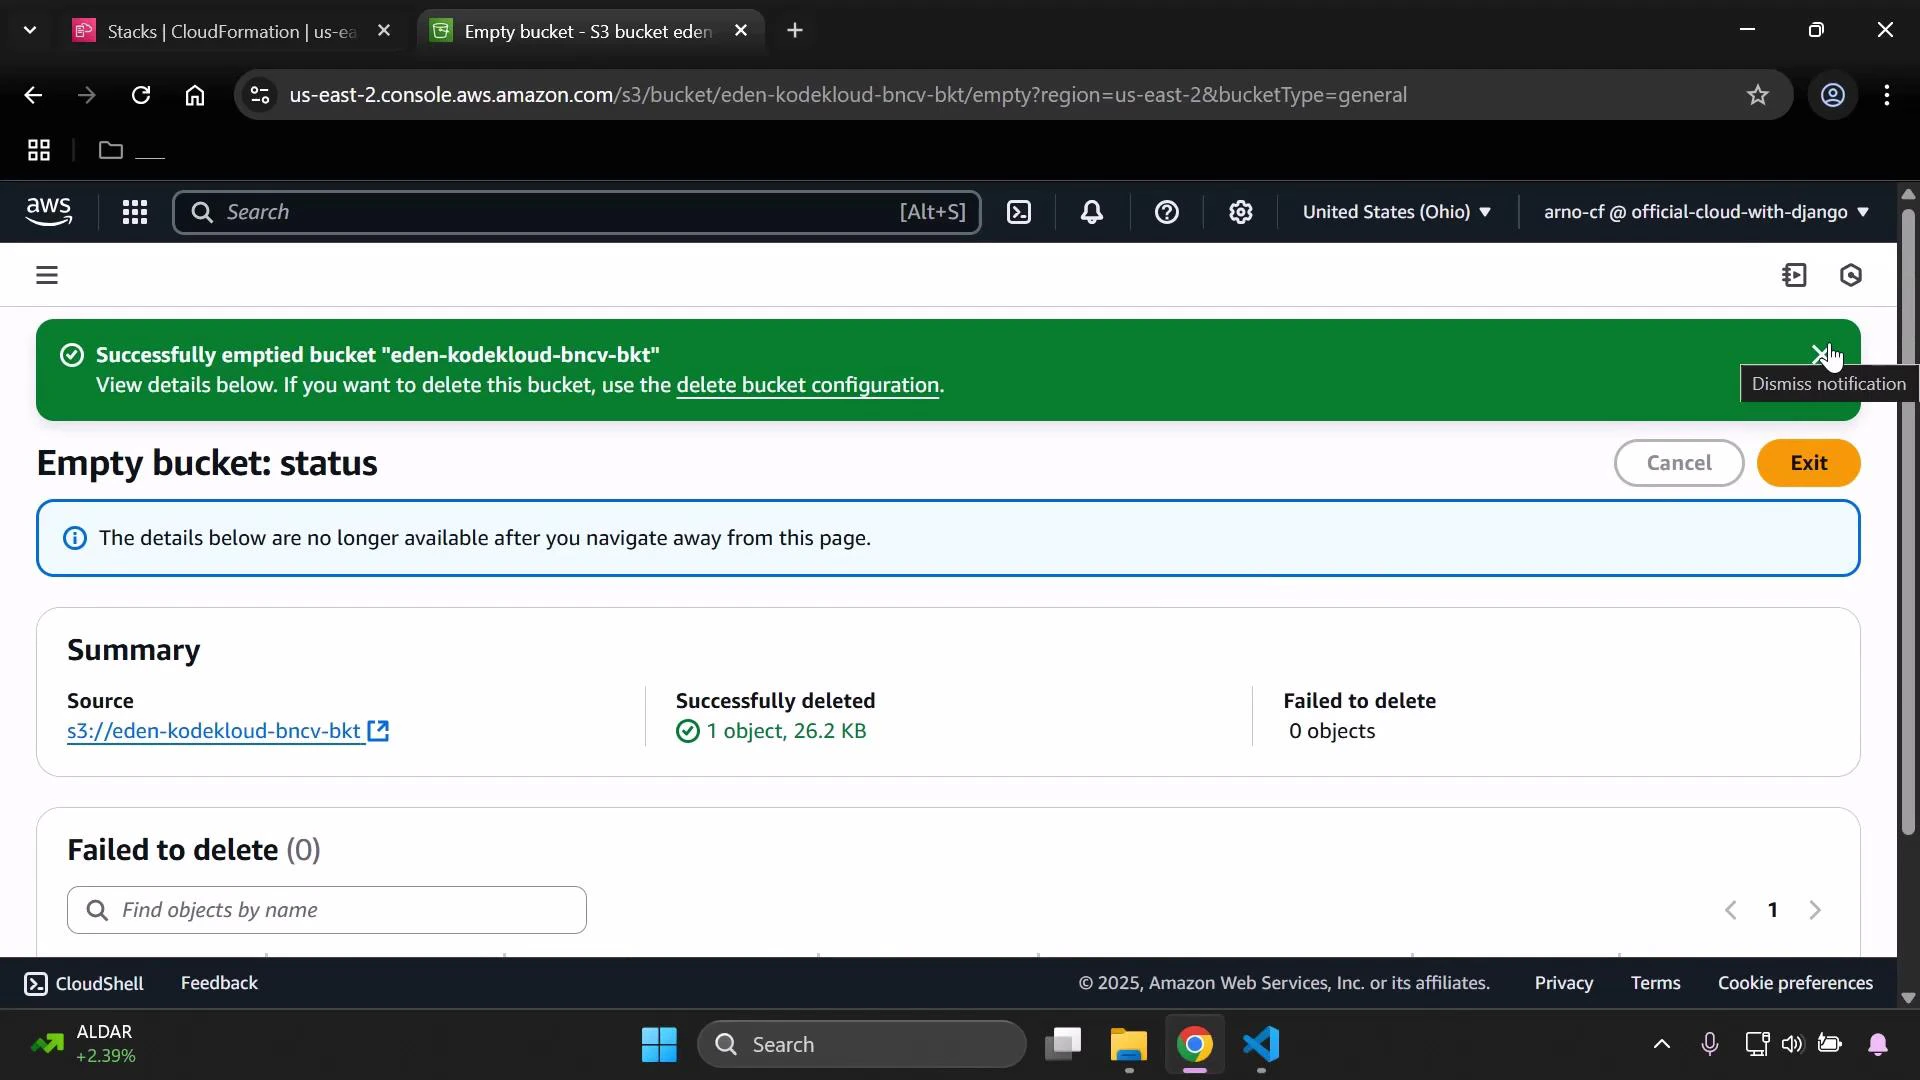Open the account settings gear icon
The image size is (1920, 1080).
click(x=1240, y=212)
